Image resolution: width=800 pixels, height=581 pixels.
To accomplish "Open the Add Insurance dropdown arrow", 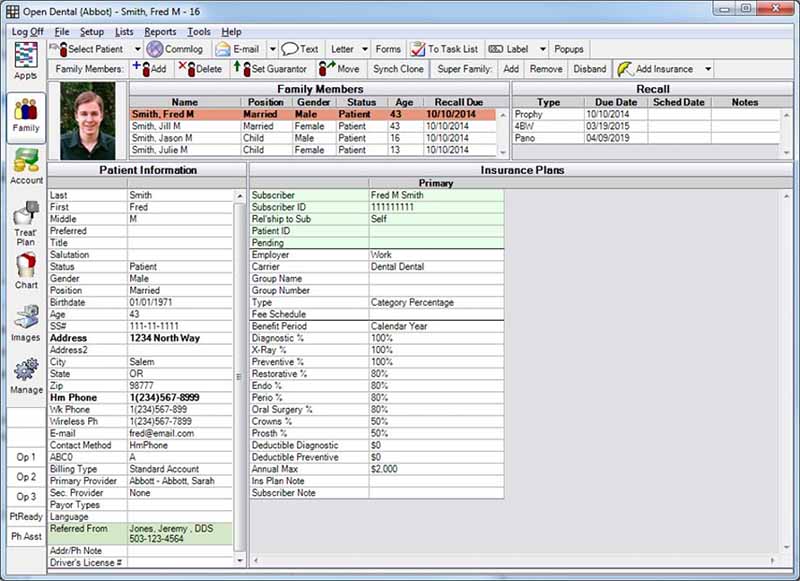I will 708,69.
